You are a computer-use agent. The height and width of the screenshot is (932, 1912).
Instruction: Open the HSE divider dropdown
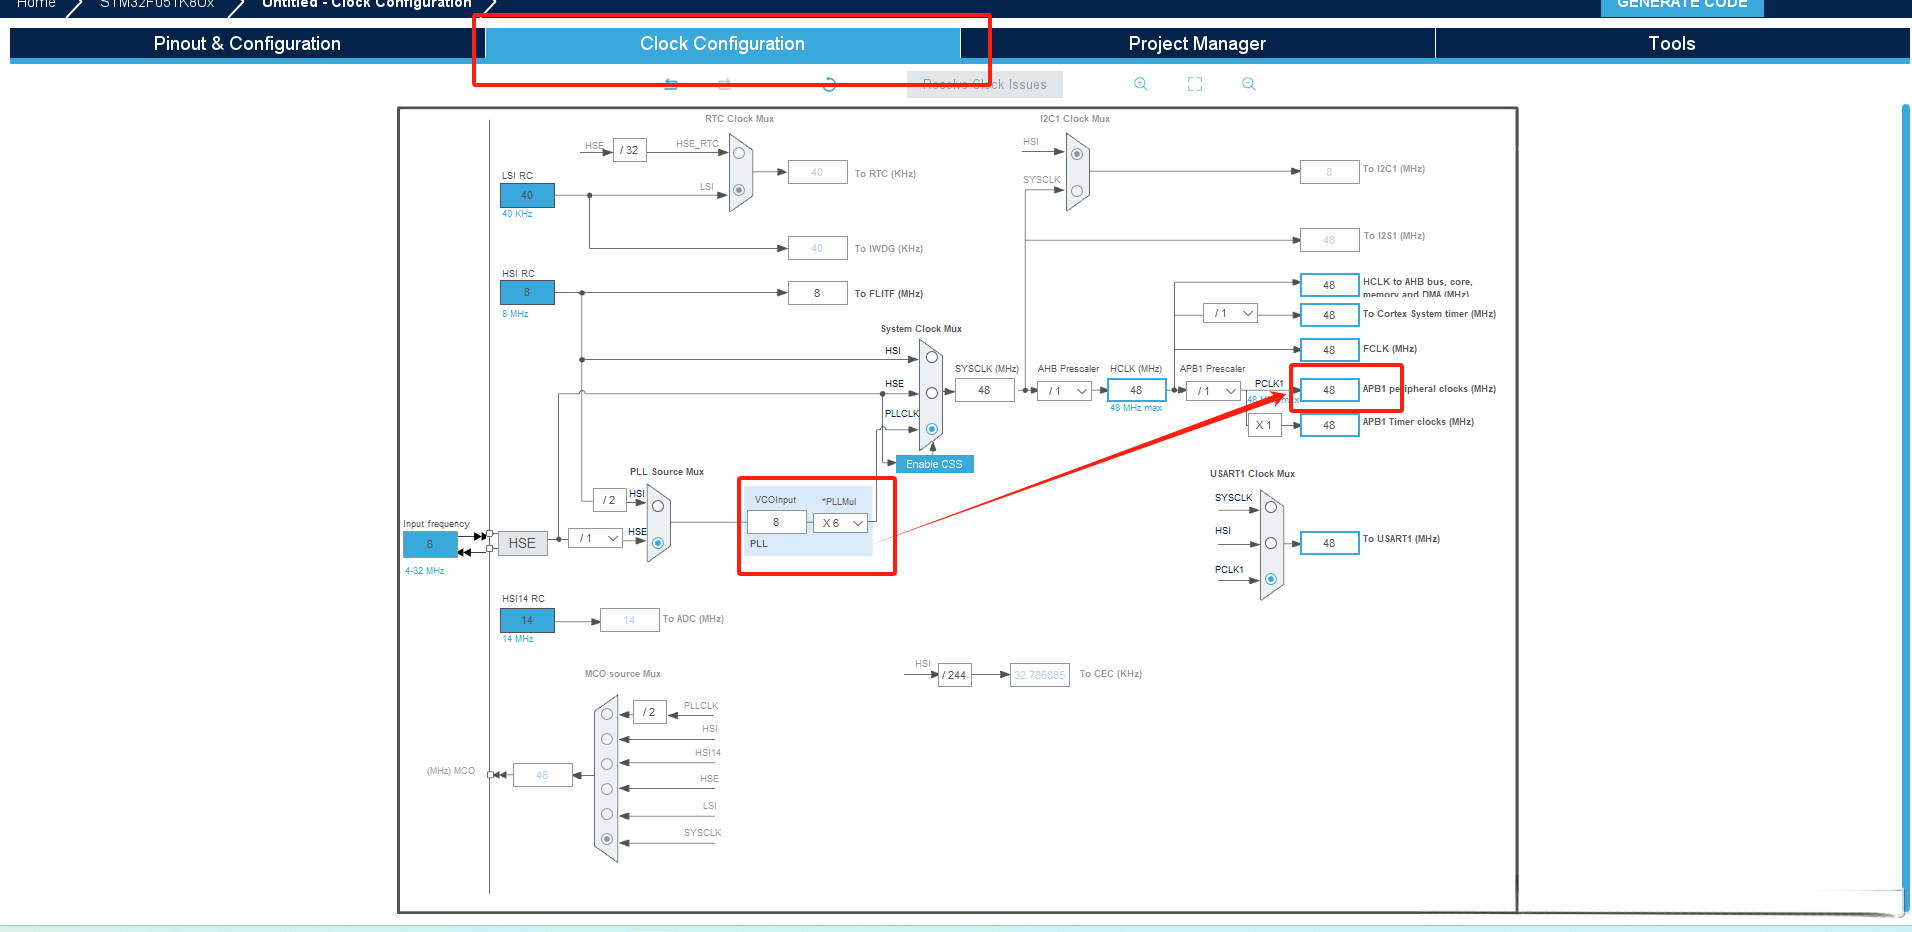596,538
